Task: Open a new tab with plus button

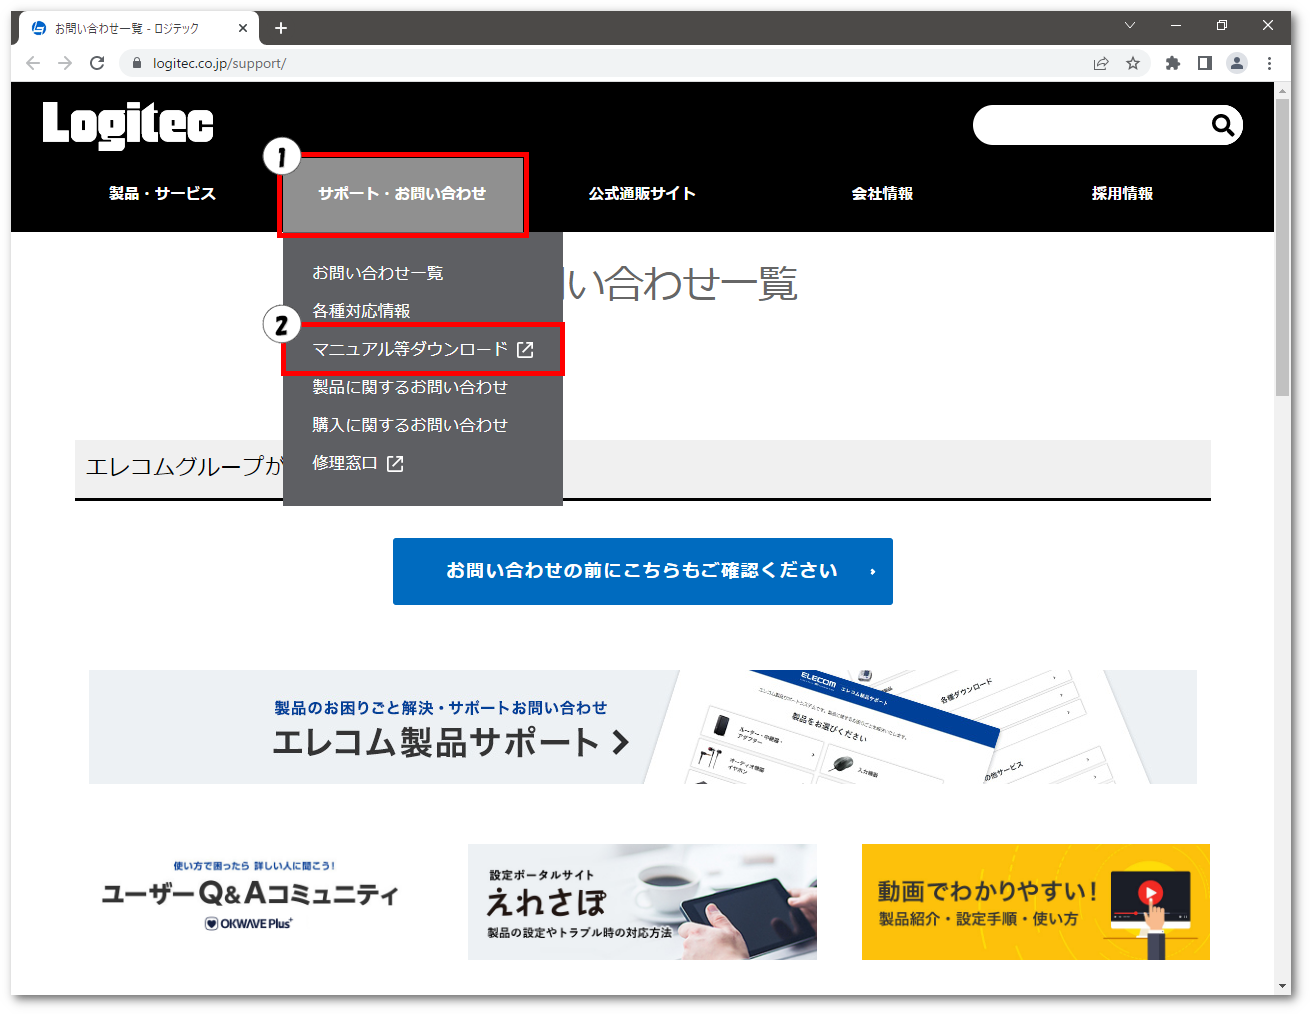Action: click(x=281, y=28)
